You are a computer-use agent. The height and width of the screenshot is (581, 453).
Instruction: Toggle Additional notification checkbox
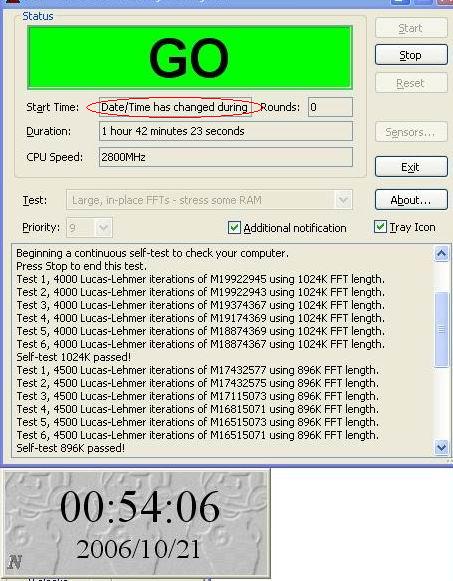[234, 228]
